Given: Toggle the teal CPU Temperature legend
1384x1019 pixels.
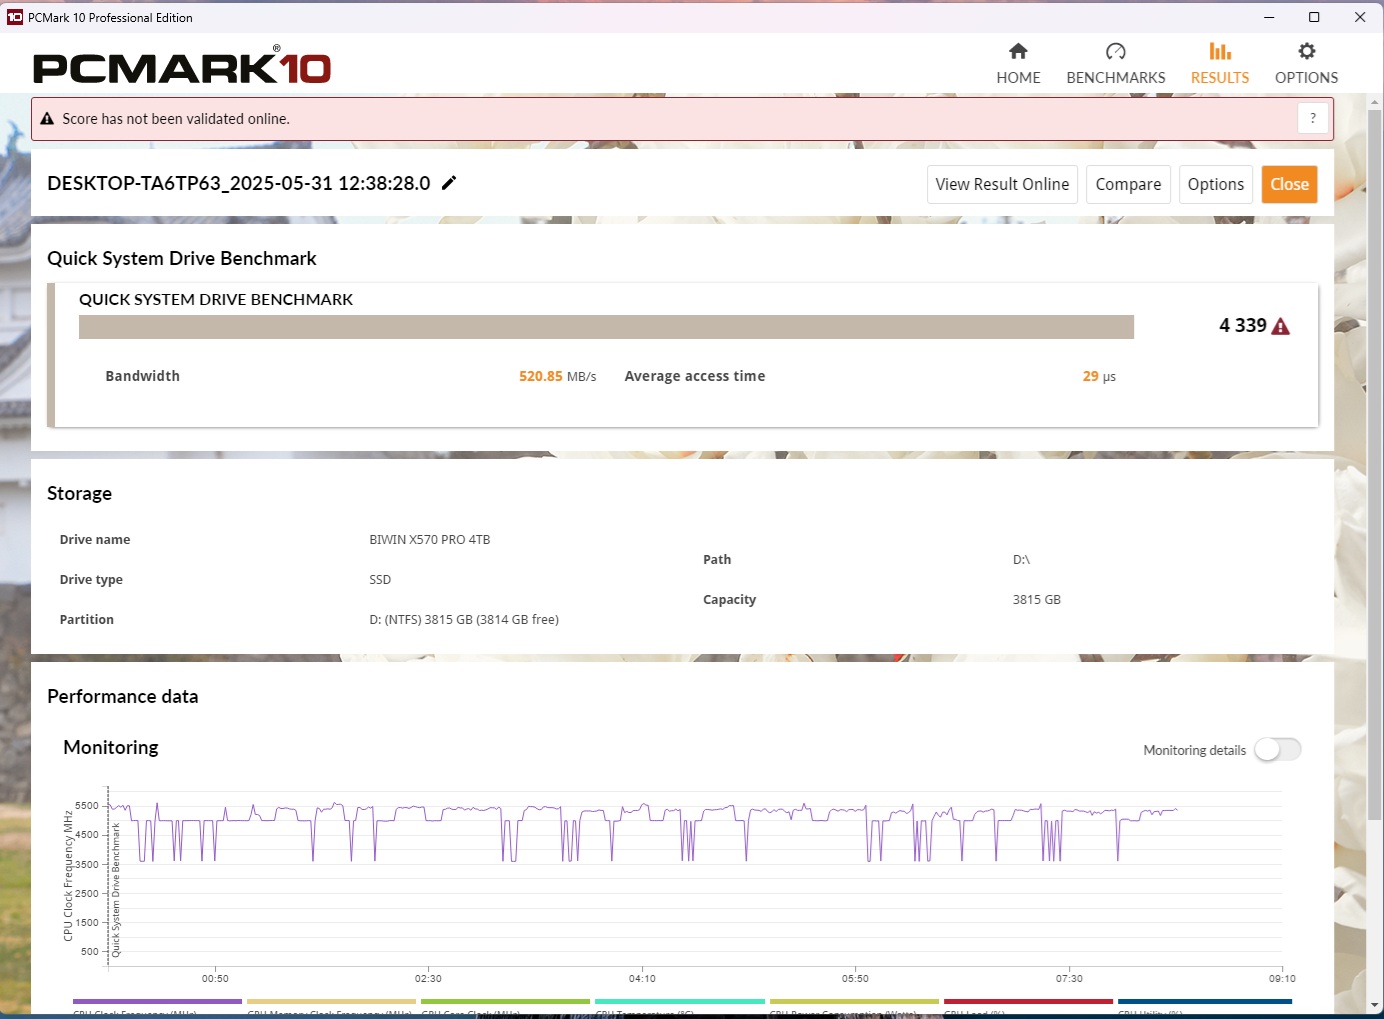Looking at the screenshot, I should (x=679, y=1003).
